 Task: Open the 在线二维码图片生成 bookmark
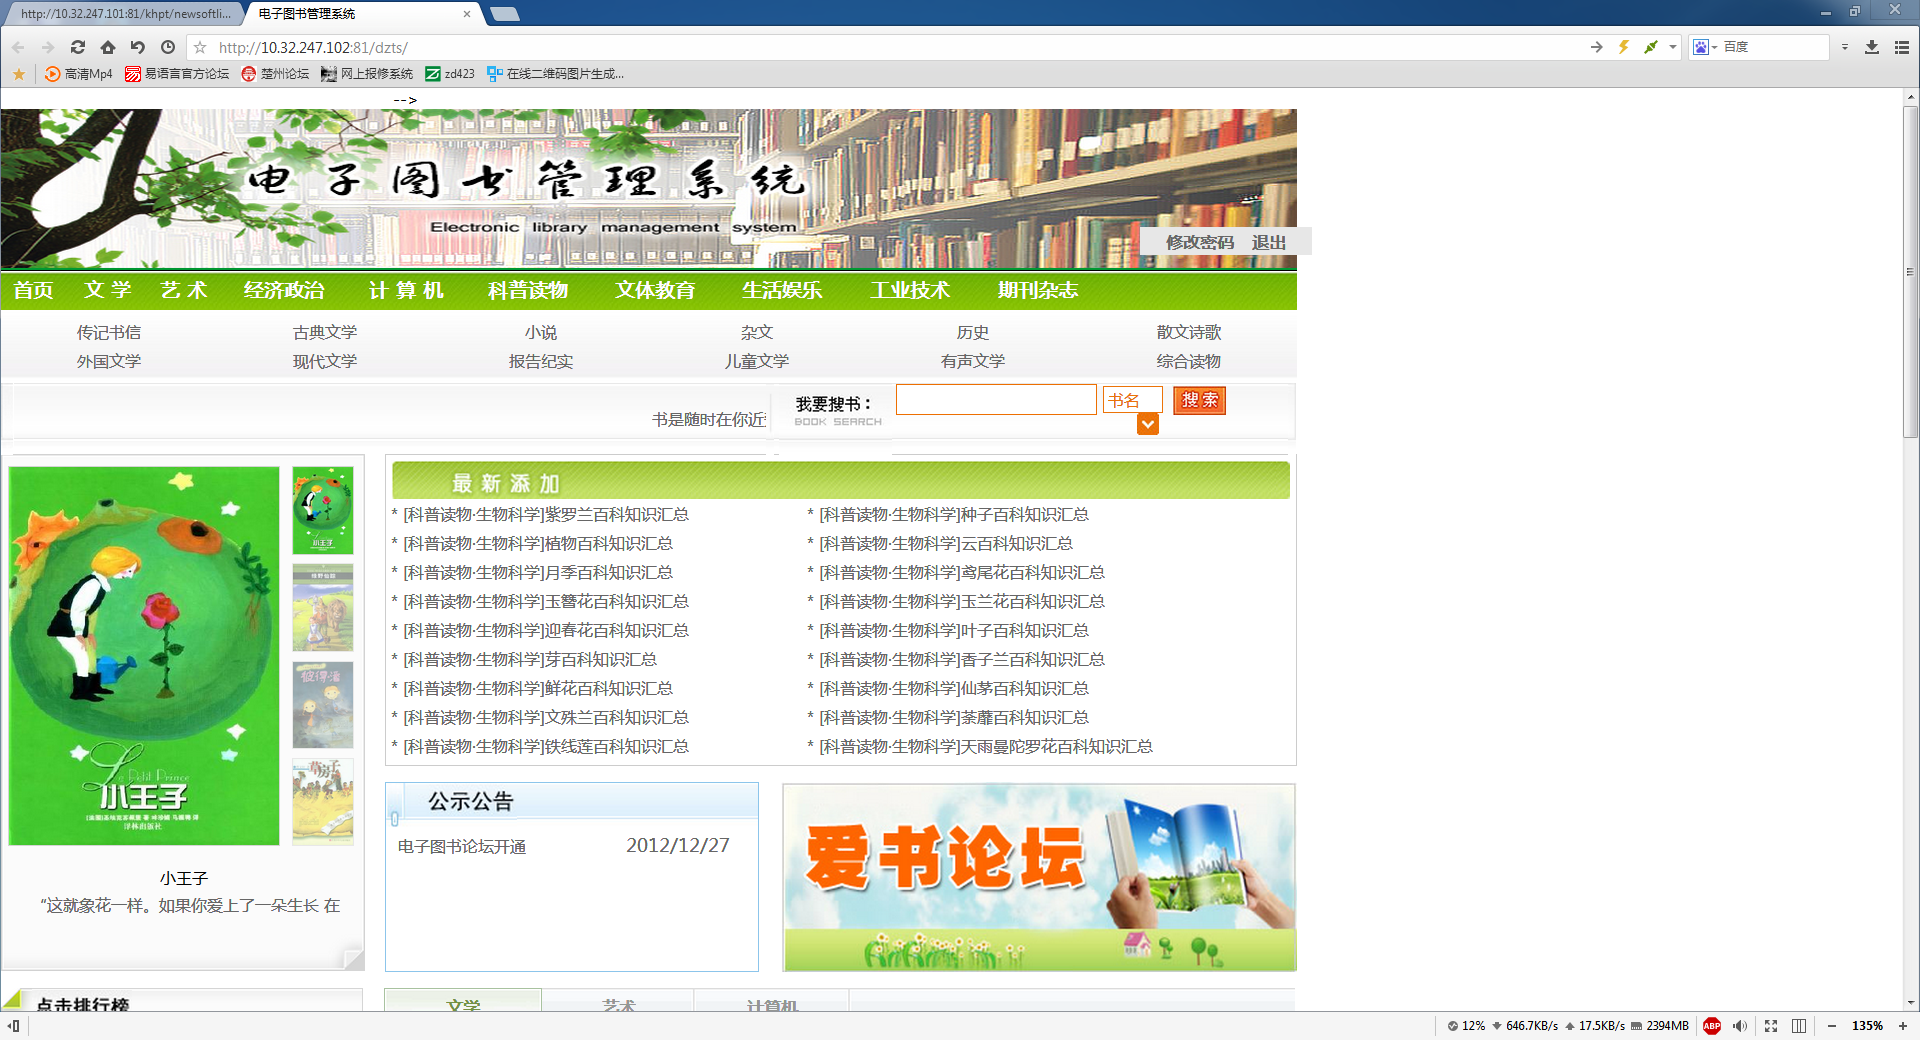pos(556,74)
